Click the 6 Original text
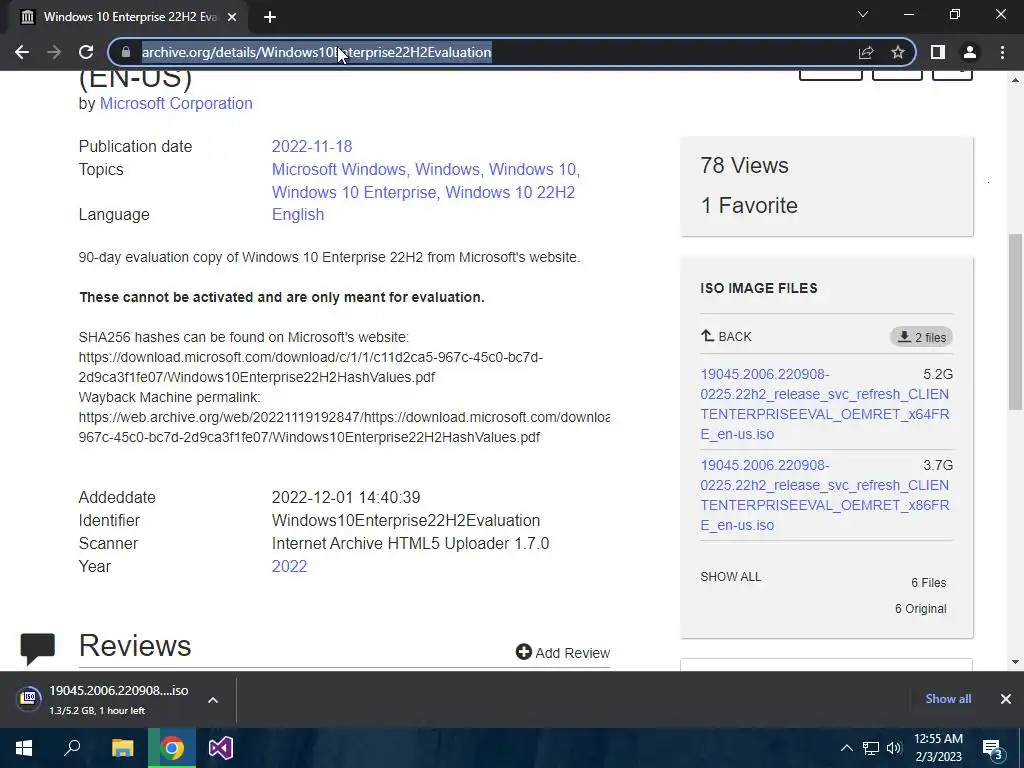This screenshot has width=1024, height=768. point(920,609)
